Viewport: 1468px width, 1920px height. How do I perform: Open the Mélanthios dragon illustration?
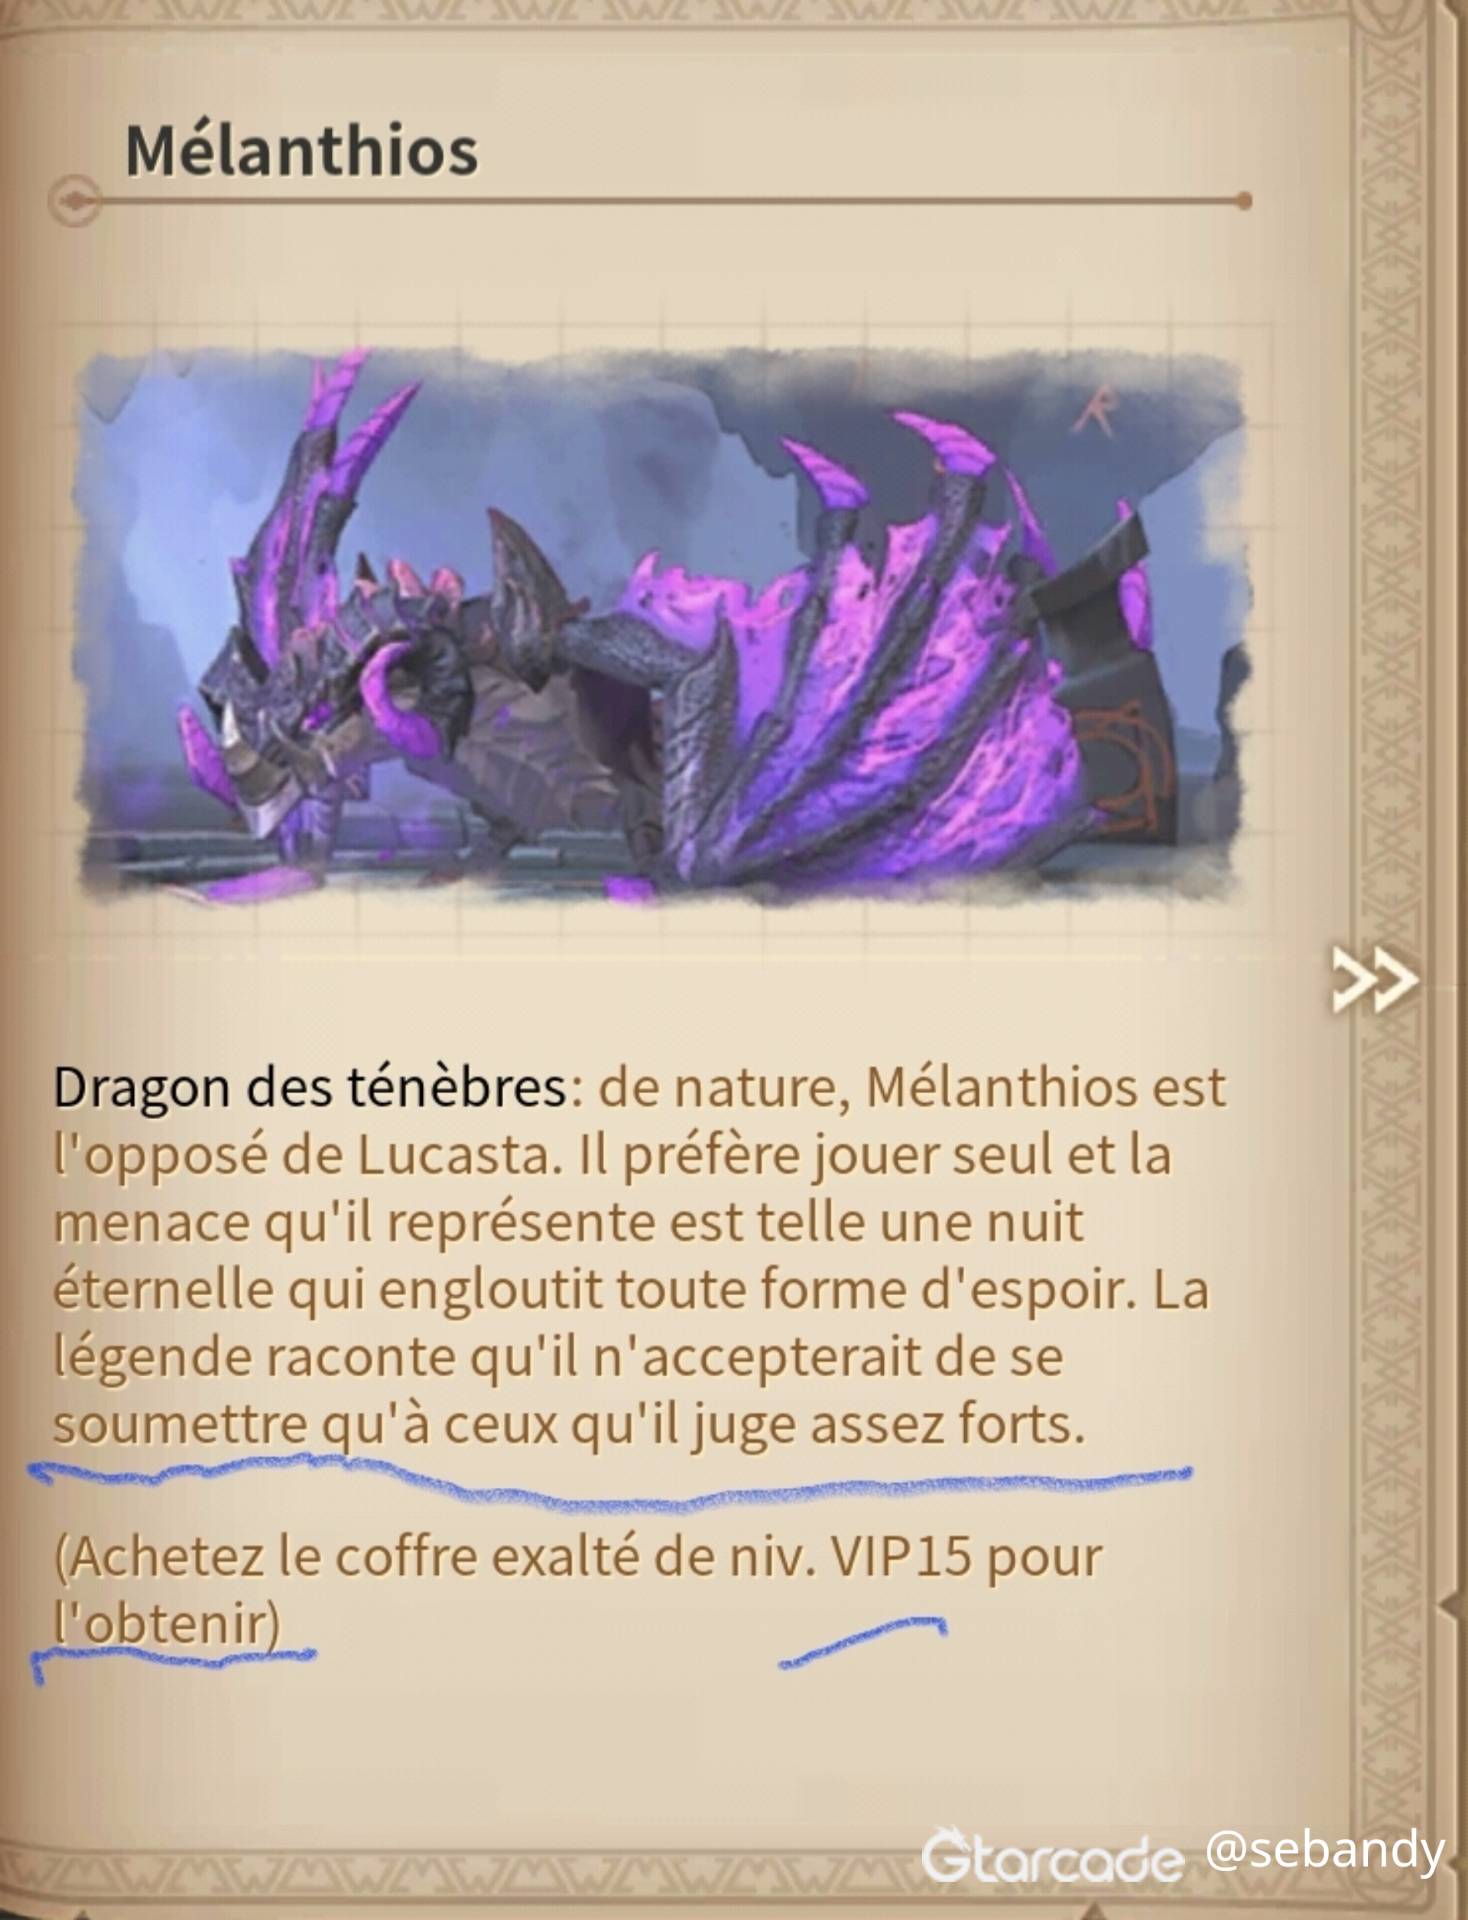662,625
